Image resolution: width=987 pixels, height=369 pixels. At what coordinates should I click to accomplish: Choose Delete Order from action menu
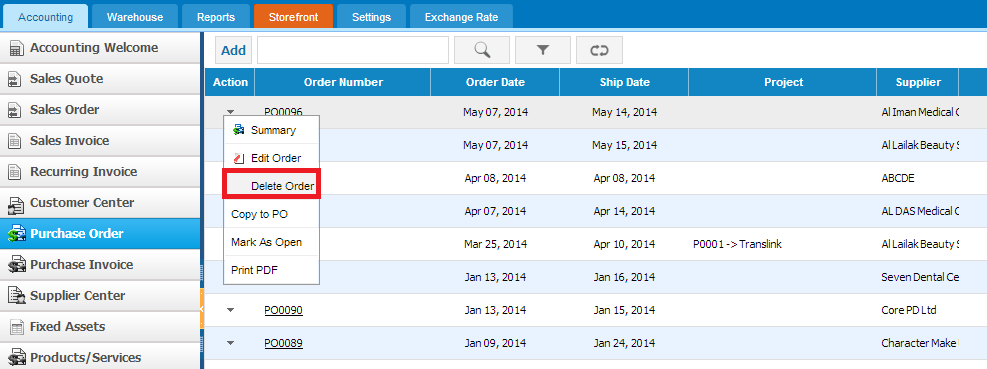pos(272,186)
